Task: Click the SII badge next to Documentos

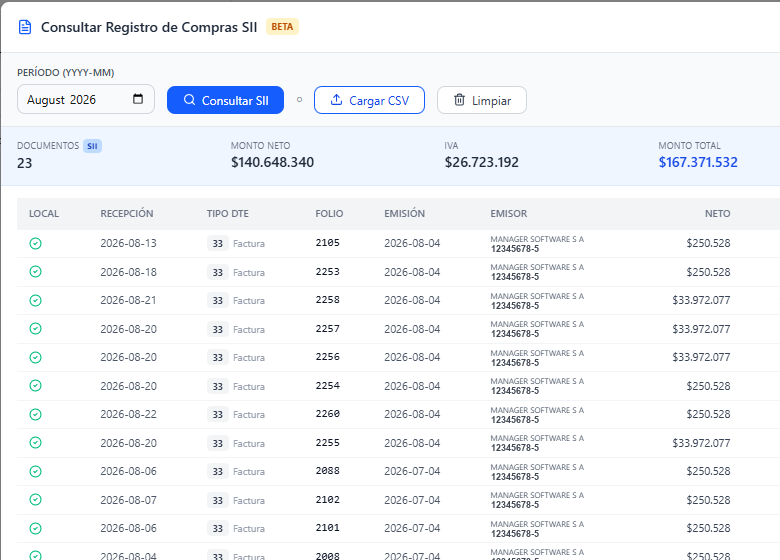Action: tap(92, 146)
